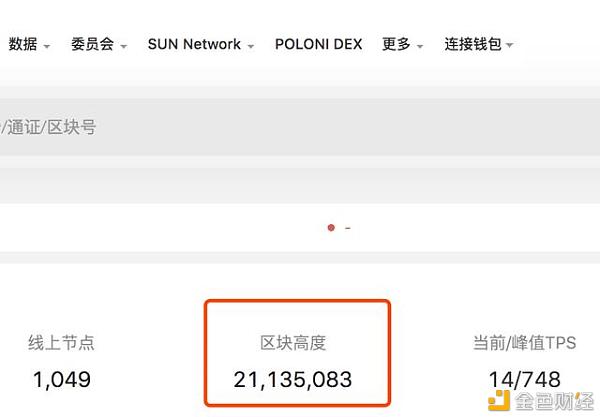This screenshot has width=600, height=417.
Task: Click the 1,049 online nodes value
Action: point(62,380)
